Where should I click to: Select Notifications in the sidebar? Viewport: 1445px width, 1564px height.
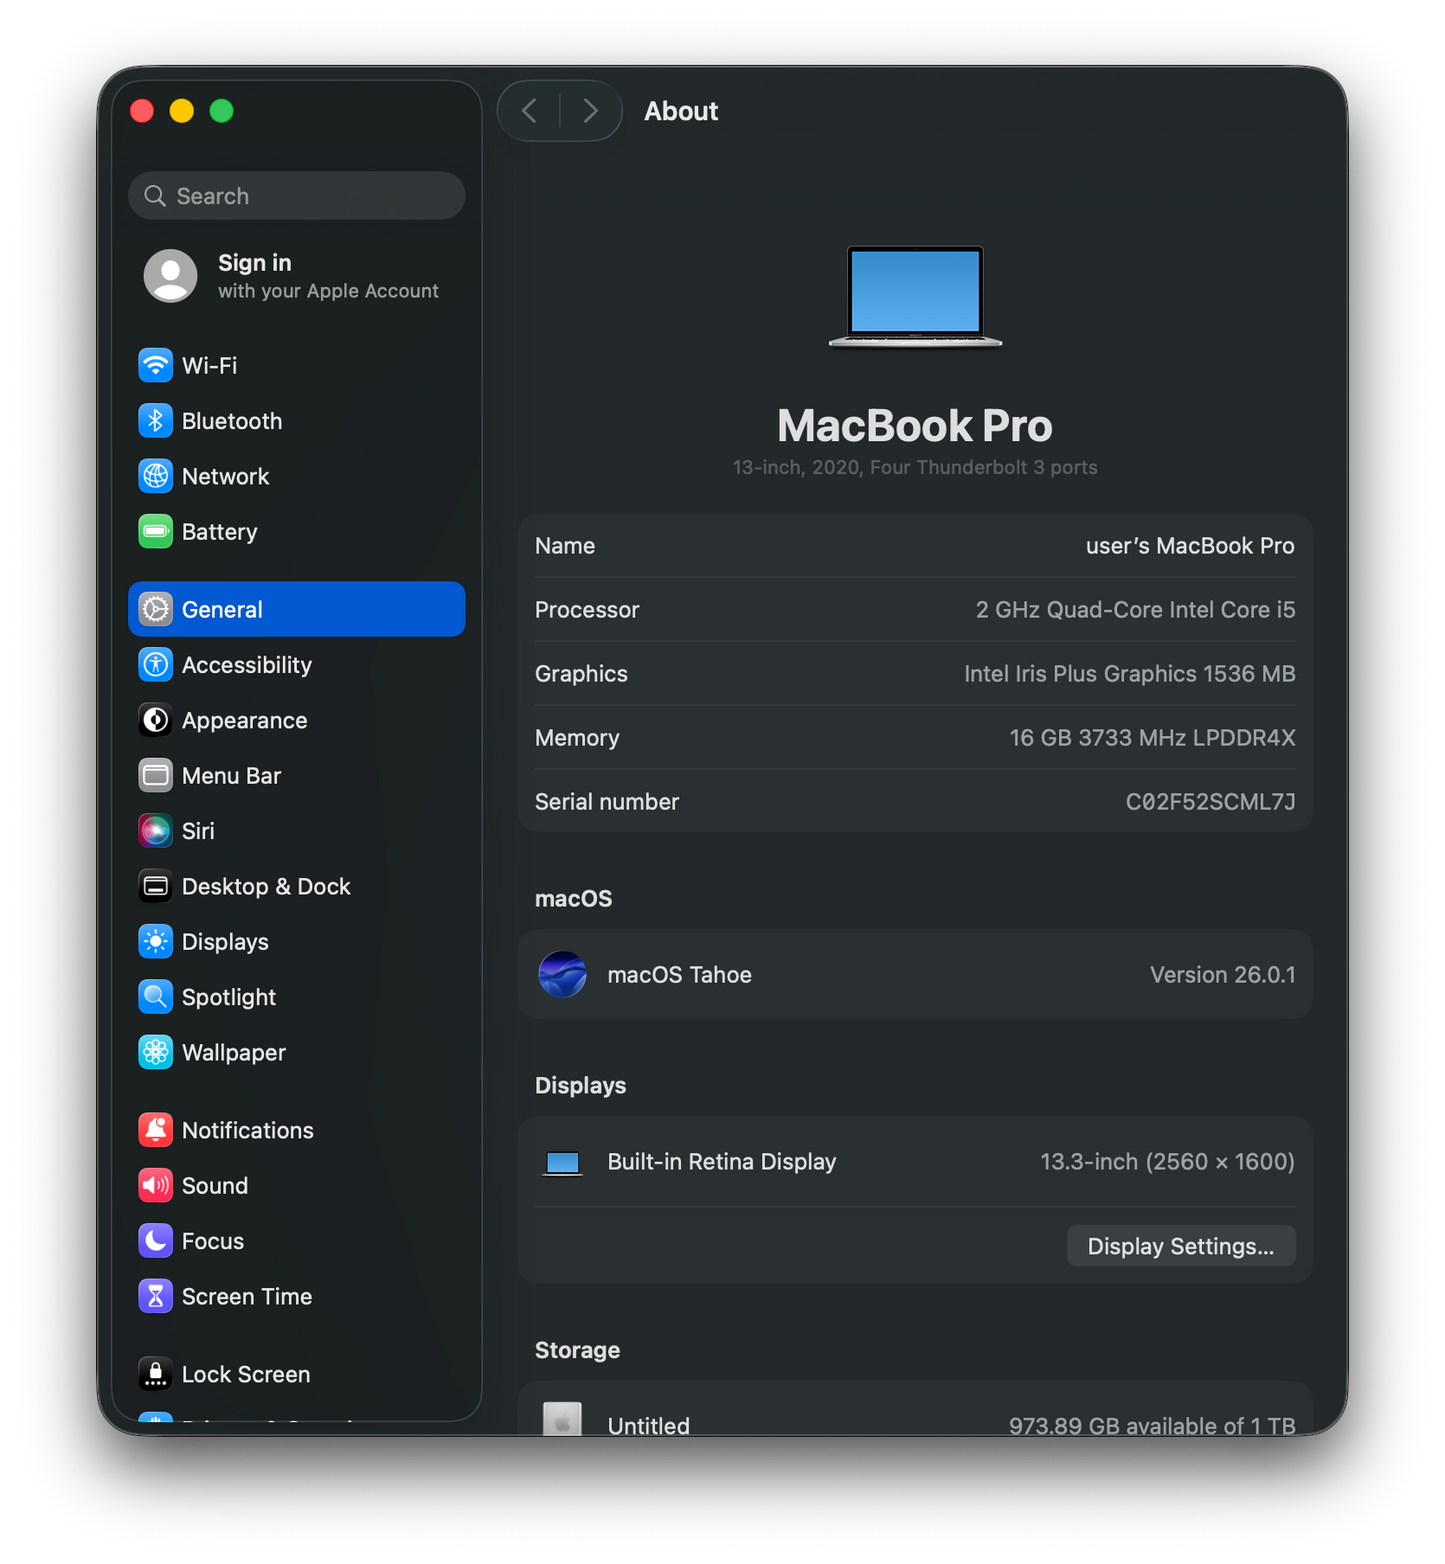247,1130
